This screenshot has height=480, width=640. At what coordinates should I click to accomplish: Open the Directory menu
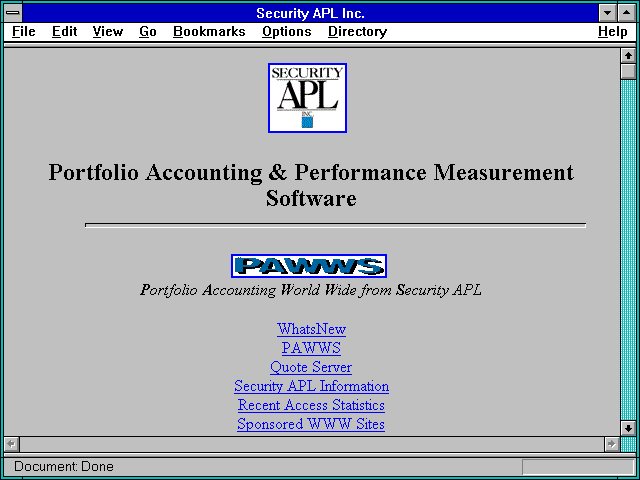[x=357, y=31]
